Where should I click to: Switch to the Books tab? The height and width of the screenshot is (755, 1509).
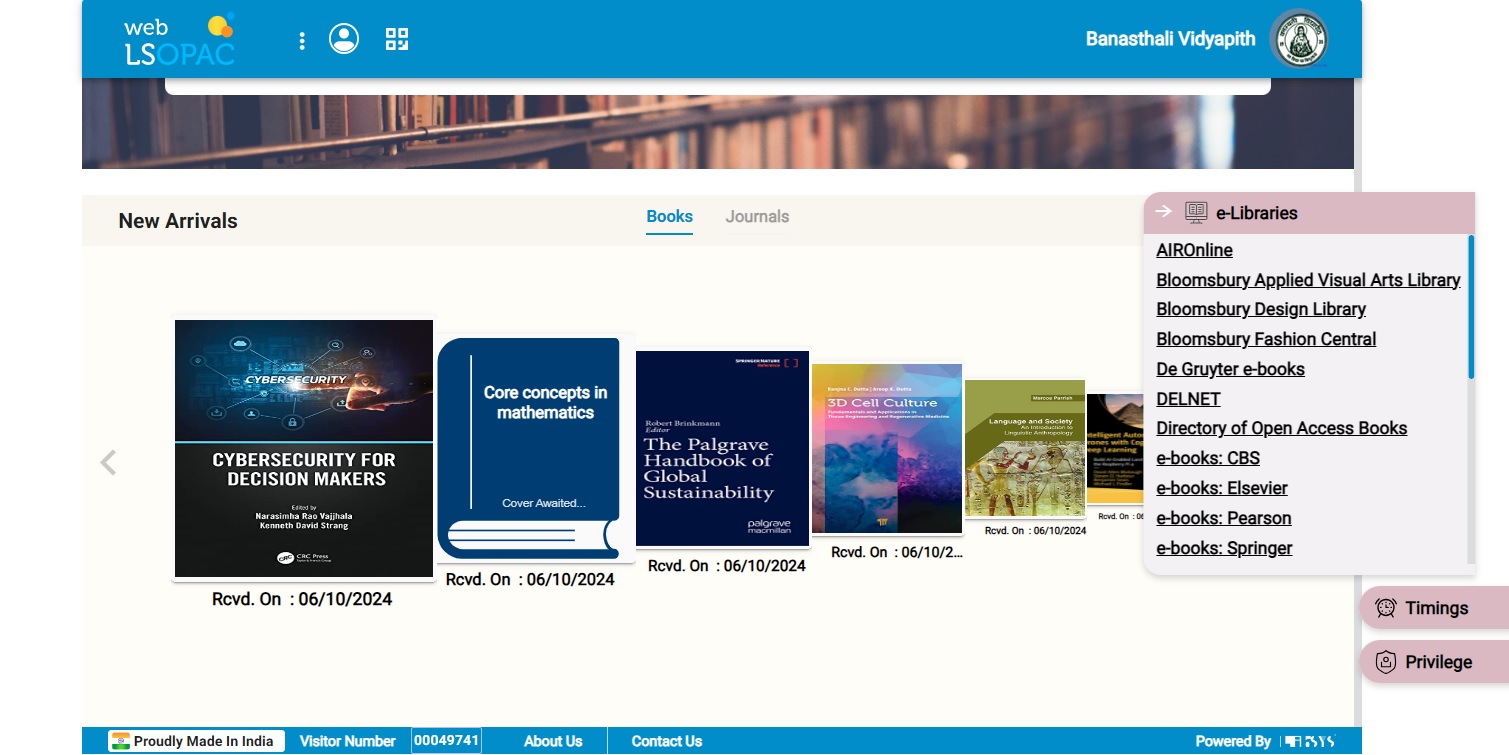(669, 217)
